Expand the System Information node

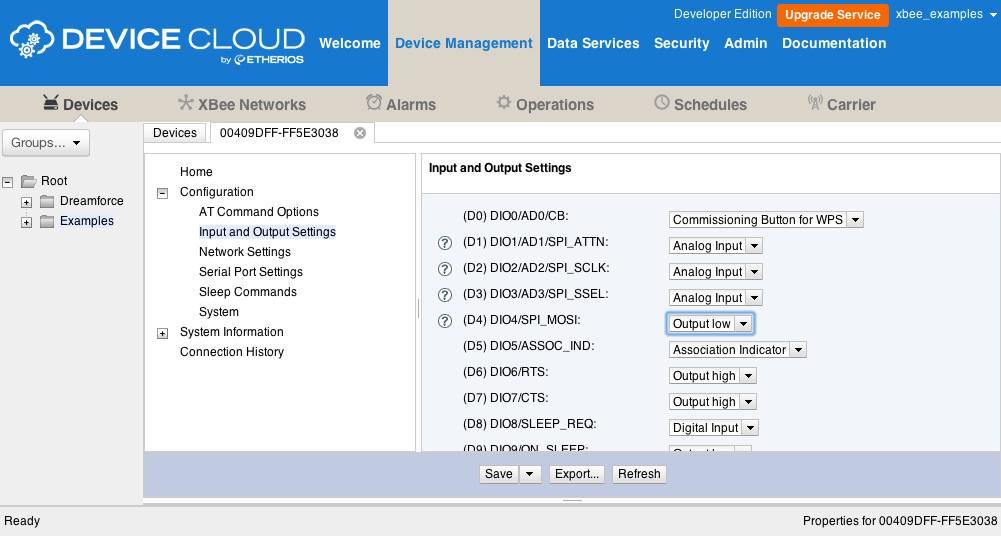(163, 333)
